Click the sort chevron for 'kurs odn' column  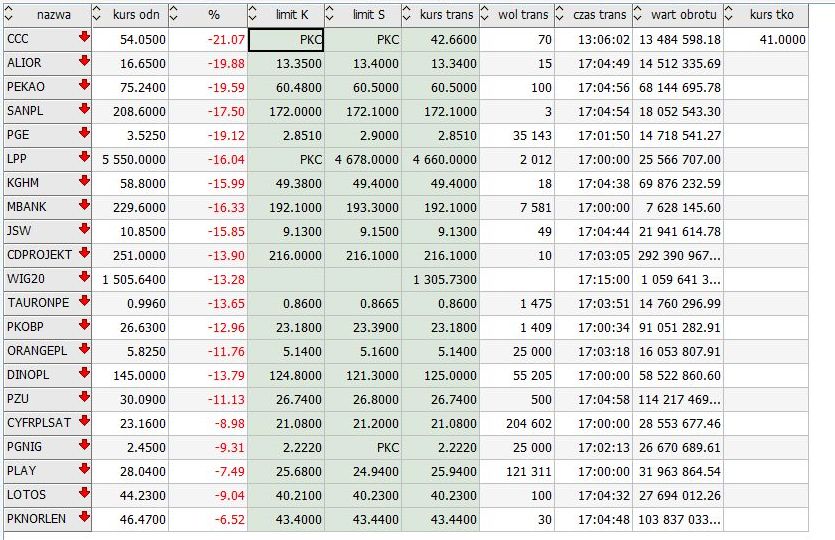[98, 15]
